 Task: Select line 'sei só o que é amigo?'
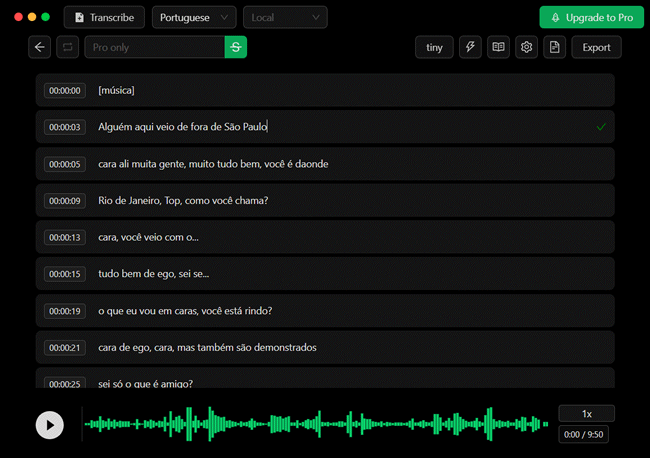point(325,378)
